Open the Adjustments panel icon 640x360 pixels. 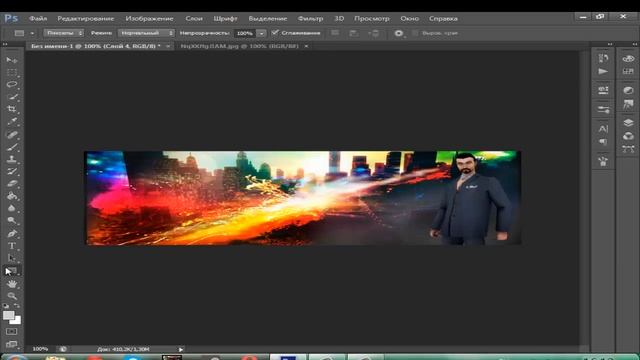(x=628, y=90)
